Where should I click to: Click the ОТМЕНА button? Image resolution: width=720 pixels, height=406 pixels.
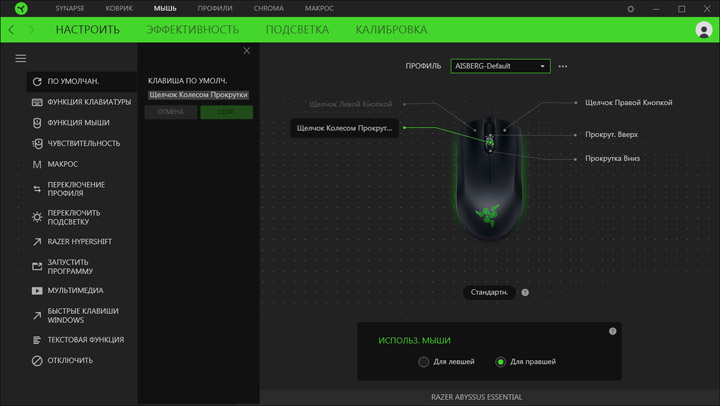point(171,112)
